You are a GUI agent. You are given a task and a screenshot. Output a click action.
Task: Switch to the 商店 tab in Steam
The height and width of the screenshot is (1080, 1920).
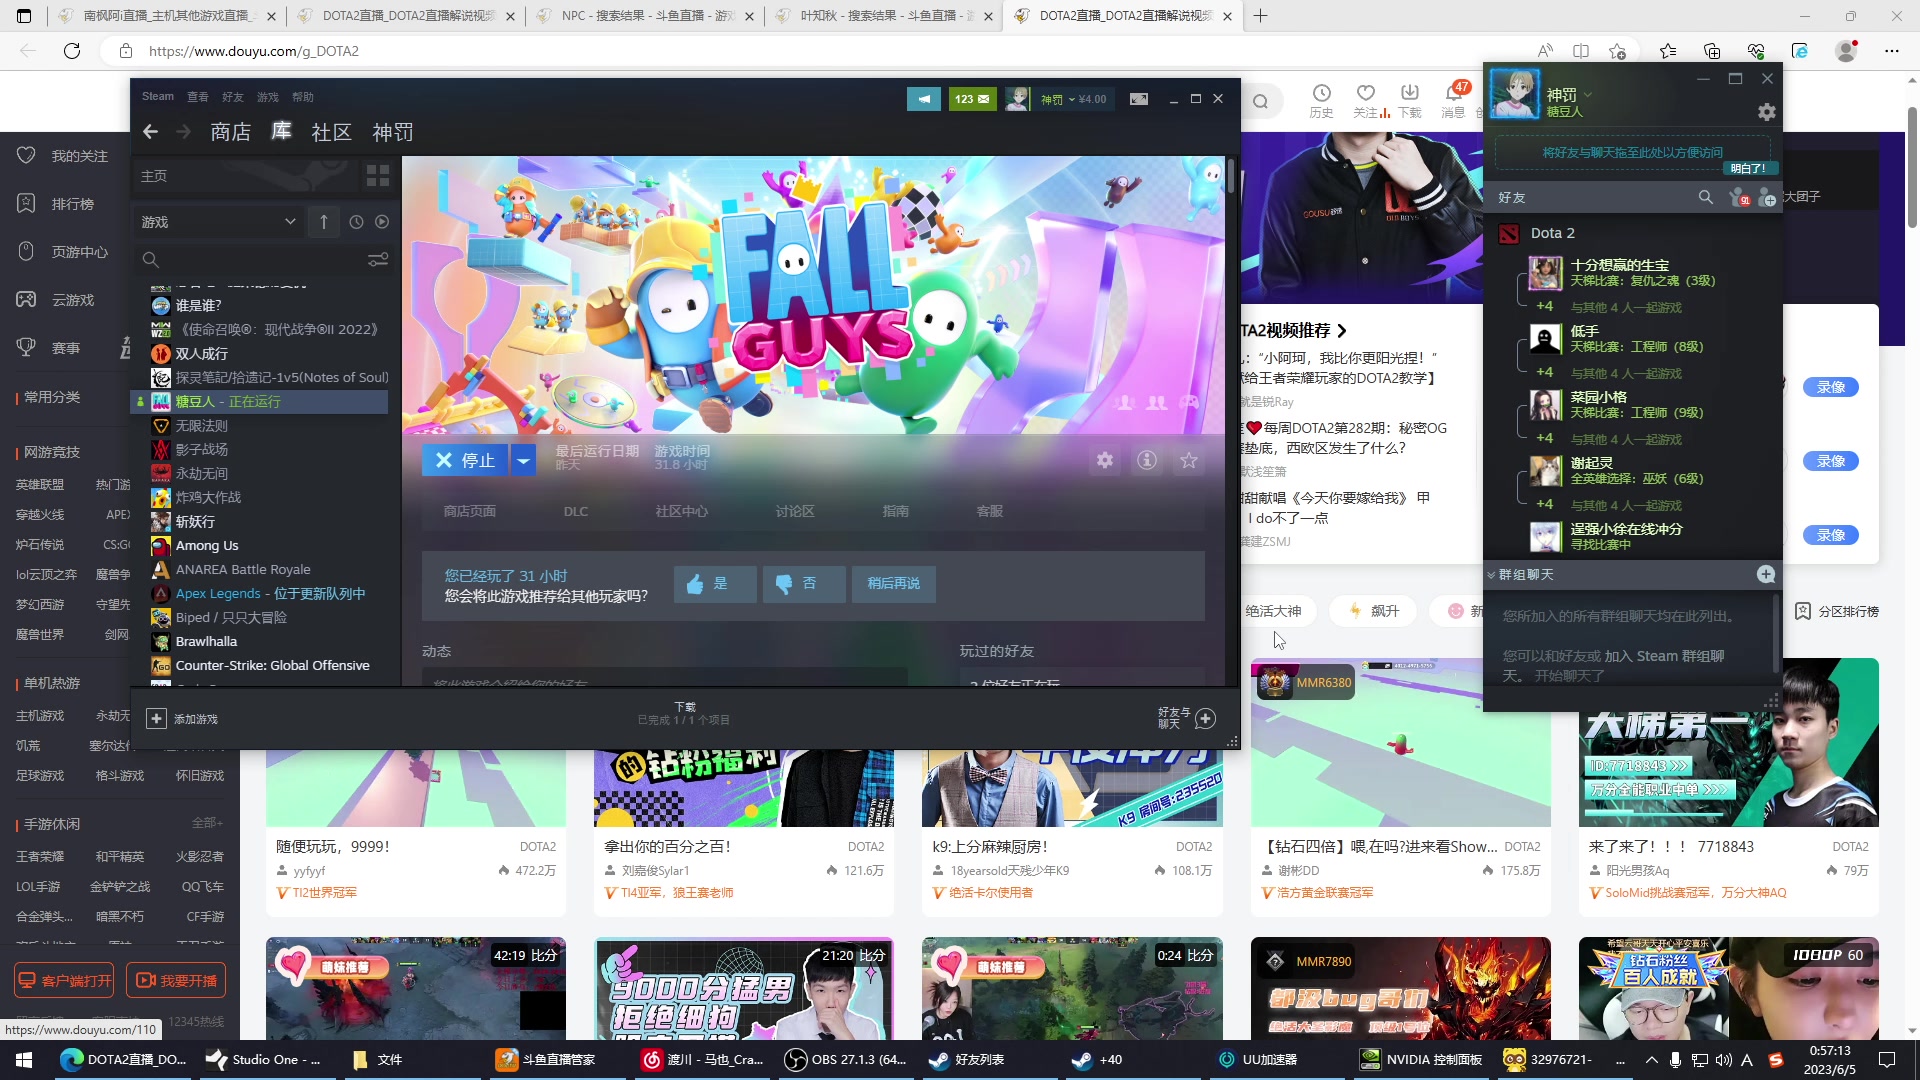point(230,132)
